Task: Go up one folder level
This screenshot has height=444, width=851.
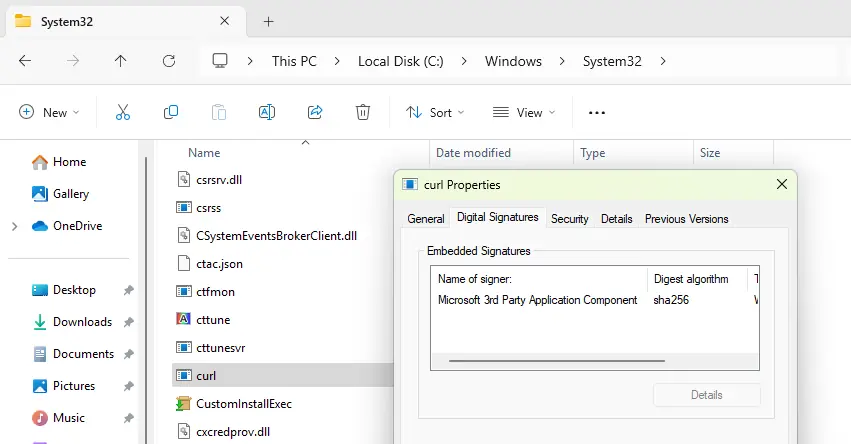Action: tap(120, 61)
